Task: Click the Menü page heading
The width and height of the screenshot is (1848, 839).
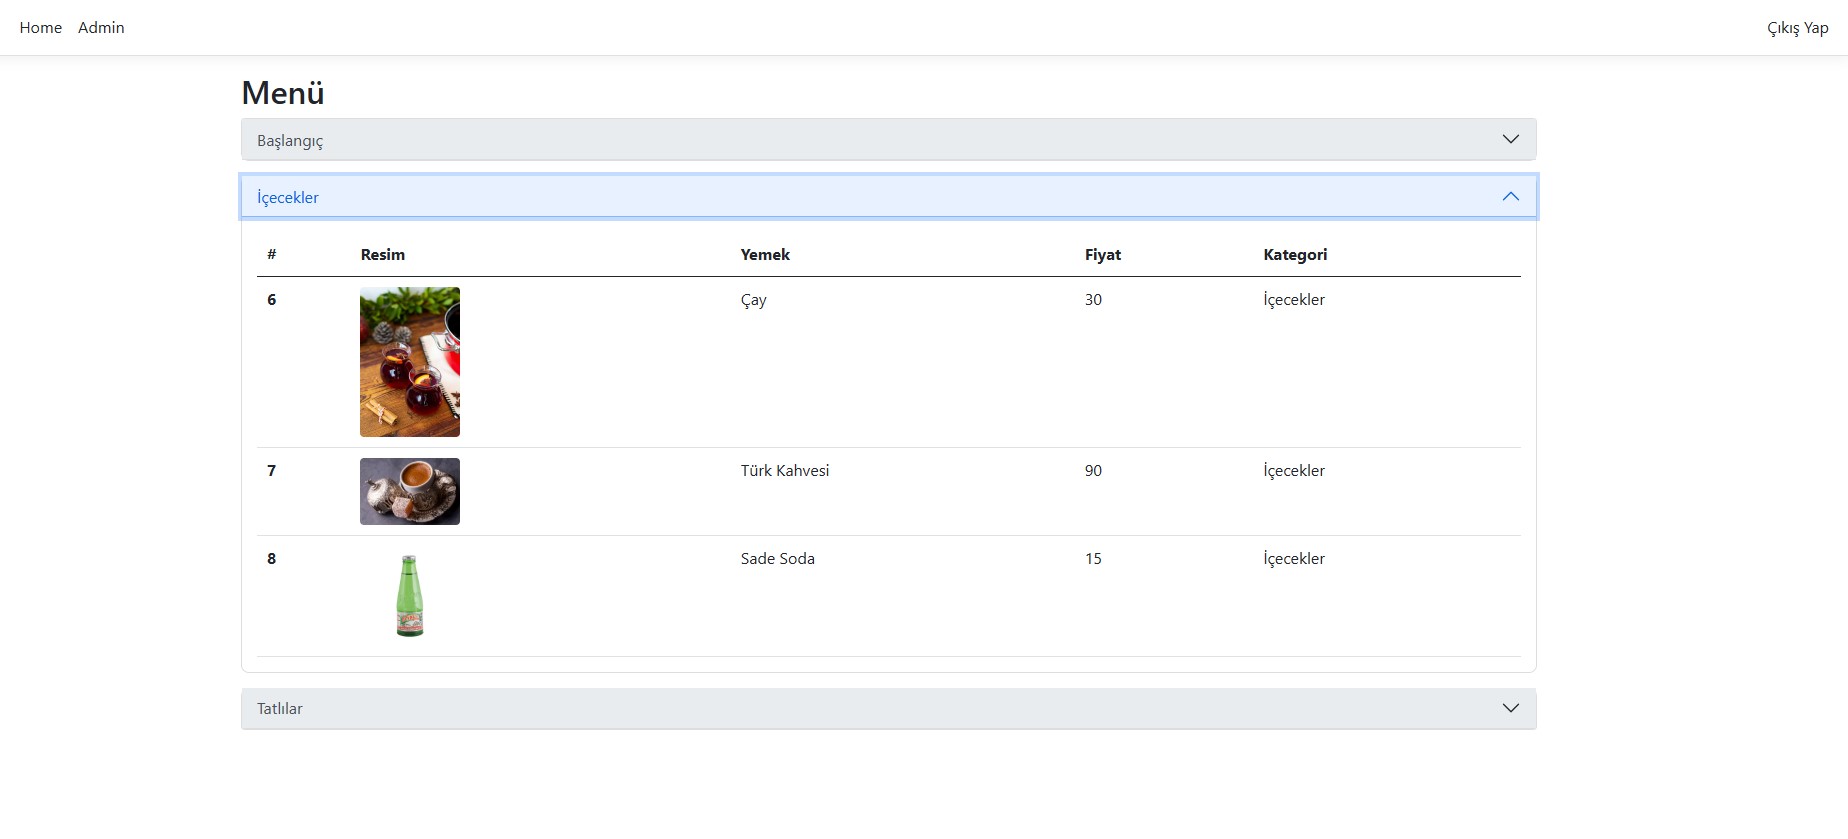Action: 283,93
